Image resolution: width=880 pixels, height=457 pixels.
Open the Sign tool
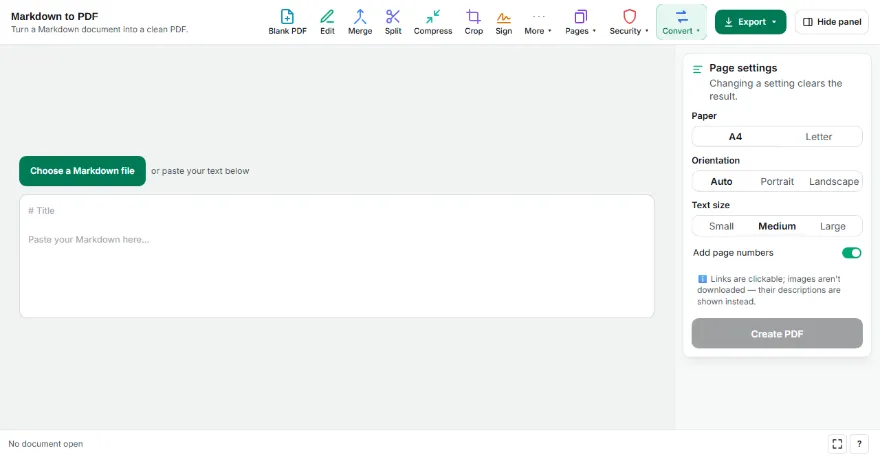pyautogui.click(x=503, y=22)
